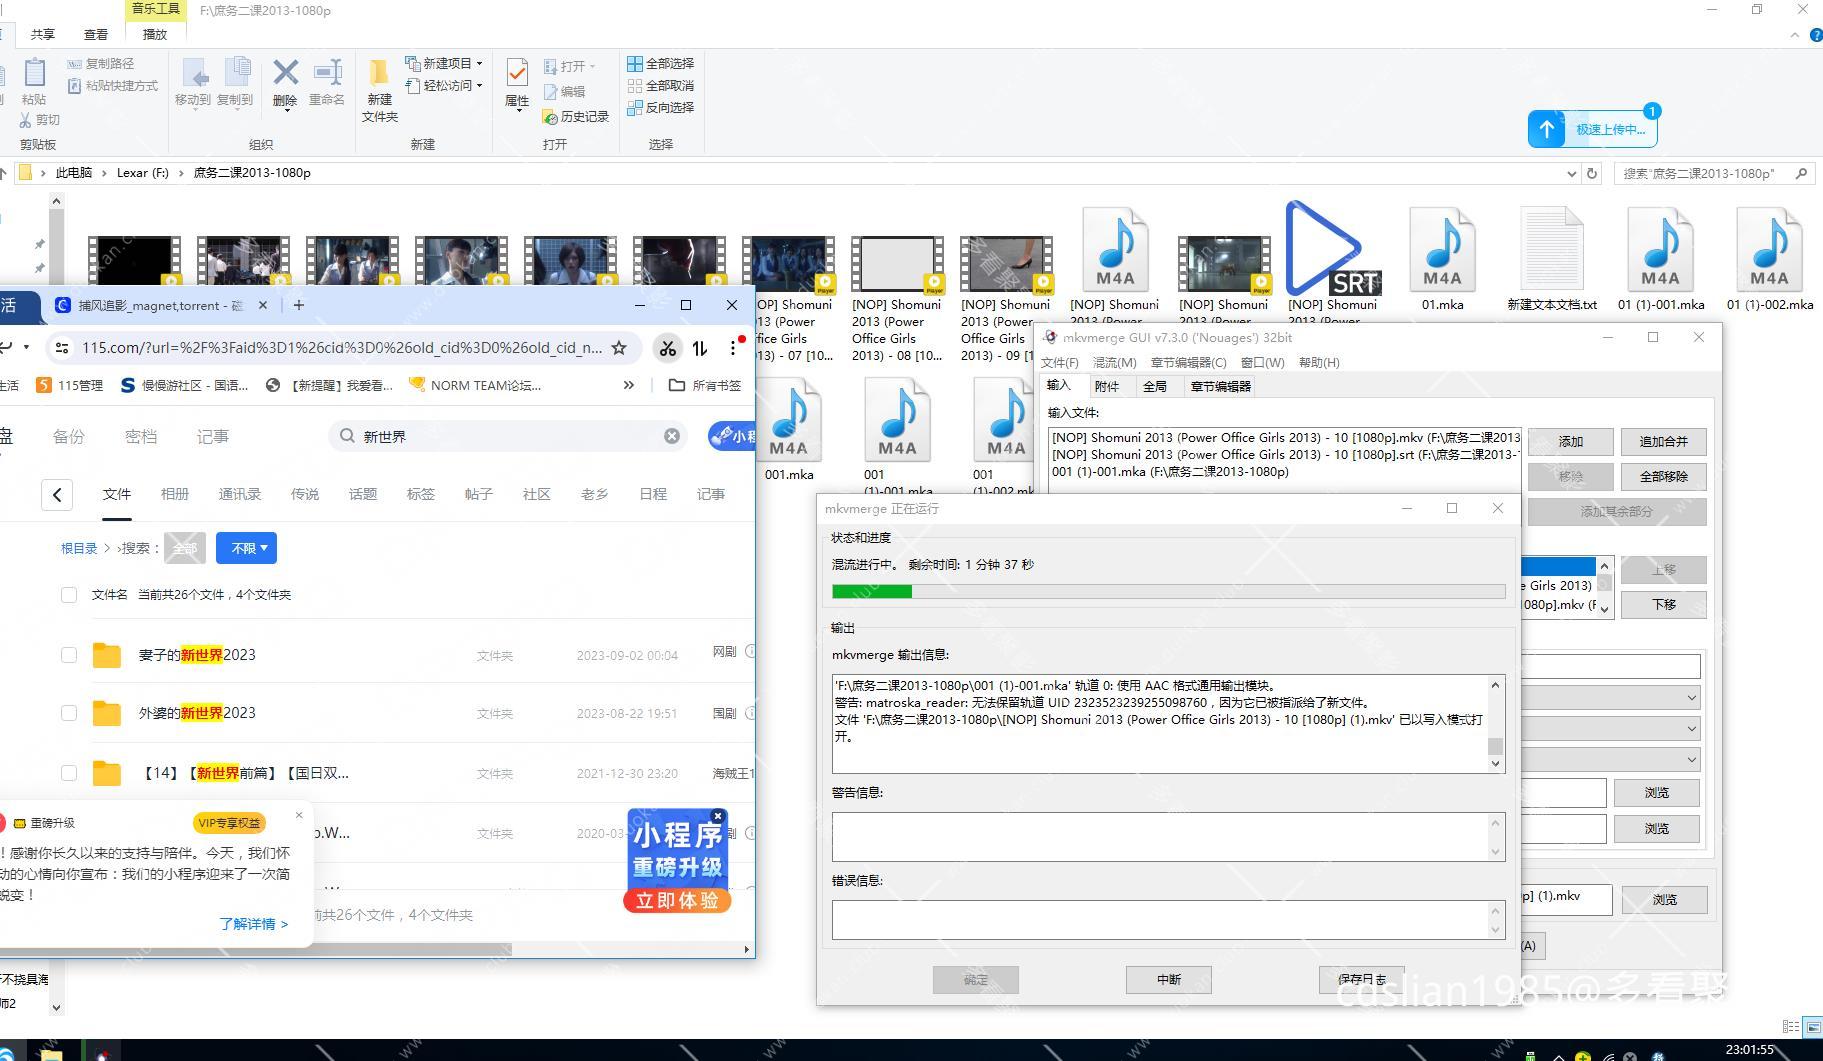
Task: Open the 不限 filter dropdown
Action: (247, 548)
